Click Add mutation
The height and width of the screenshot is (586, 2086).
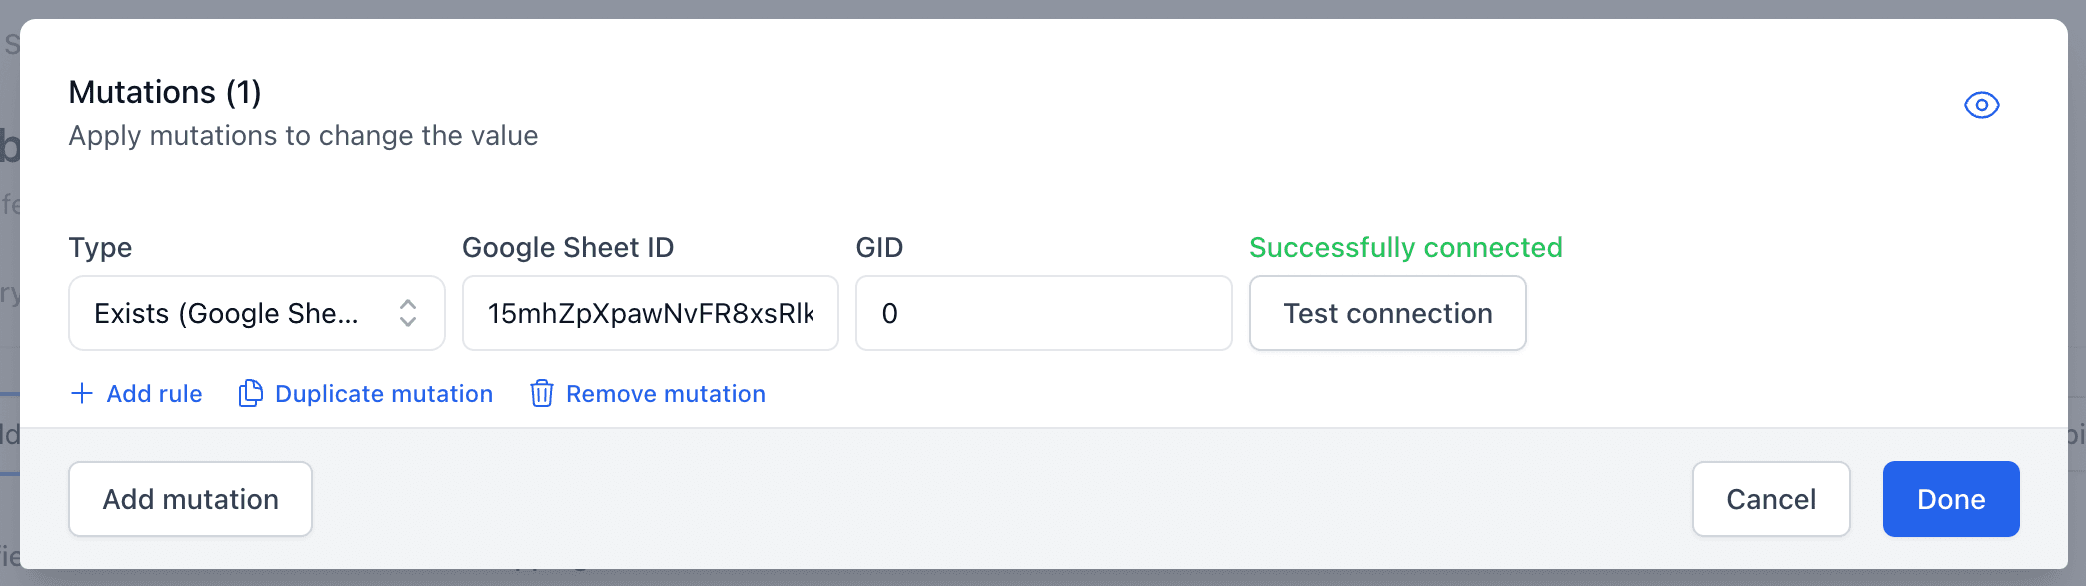coord(190,499)
